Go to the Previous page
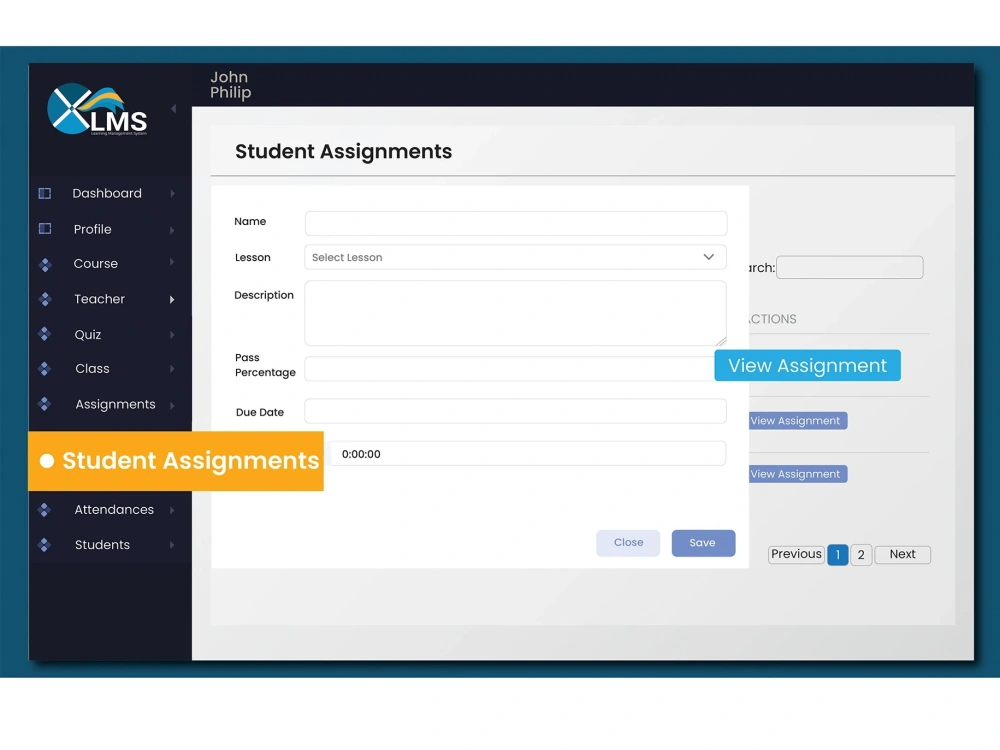Screen dimensions: 1000x750 pos(797,554)
